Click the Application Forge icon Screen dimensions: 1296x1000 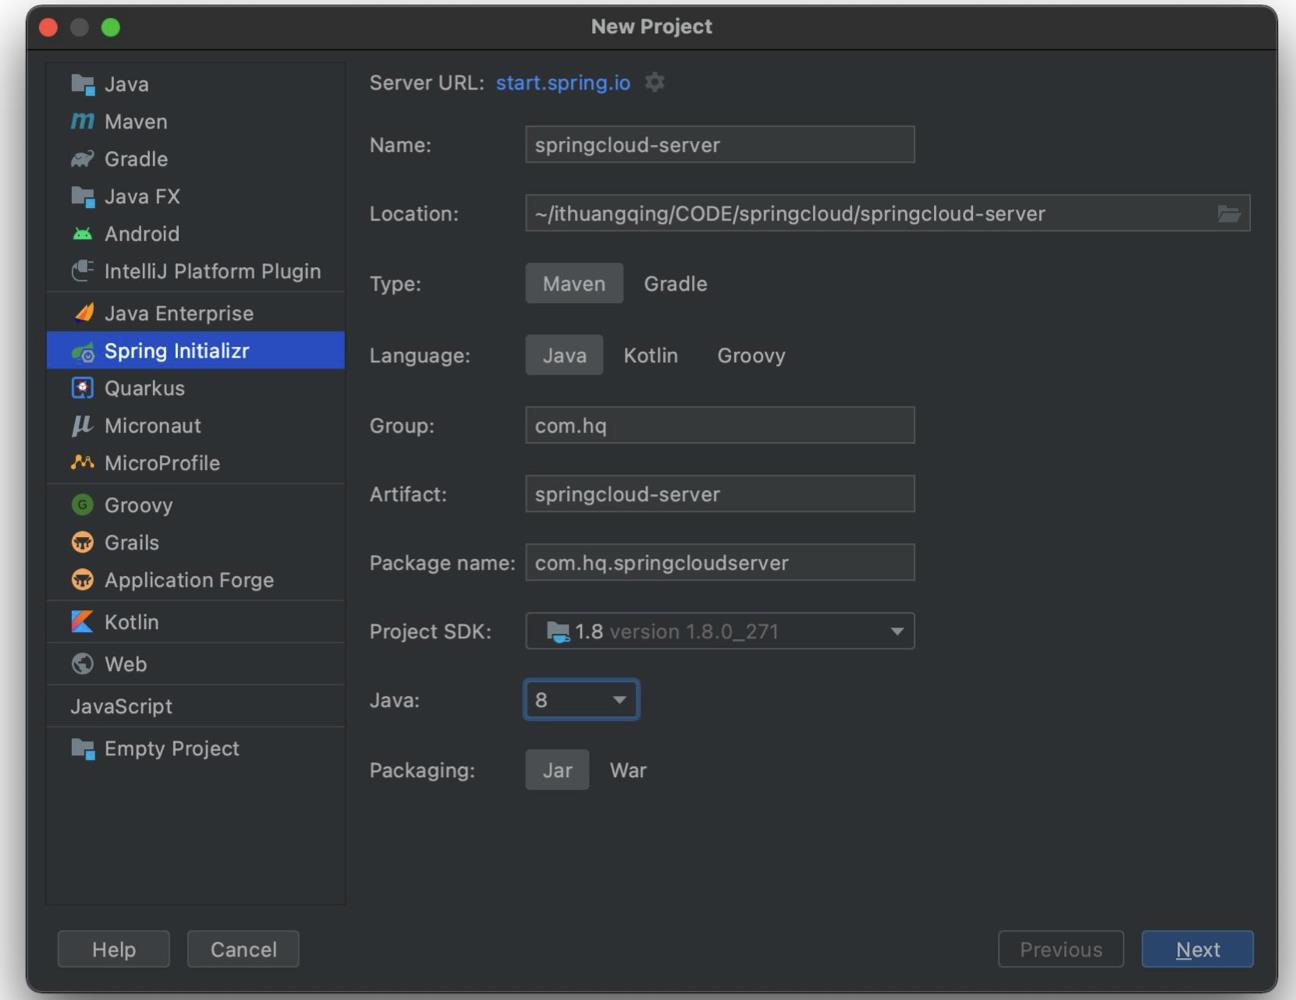82,580
